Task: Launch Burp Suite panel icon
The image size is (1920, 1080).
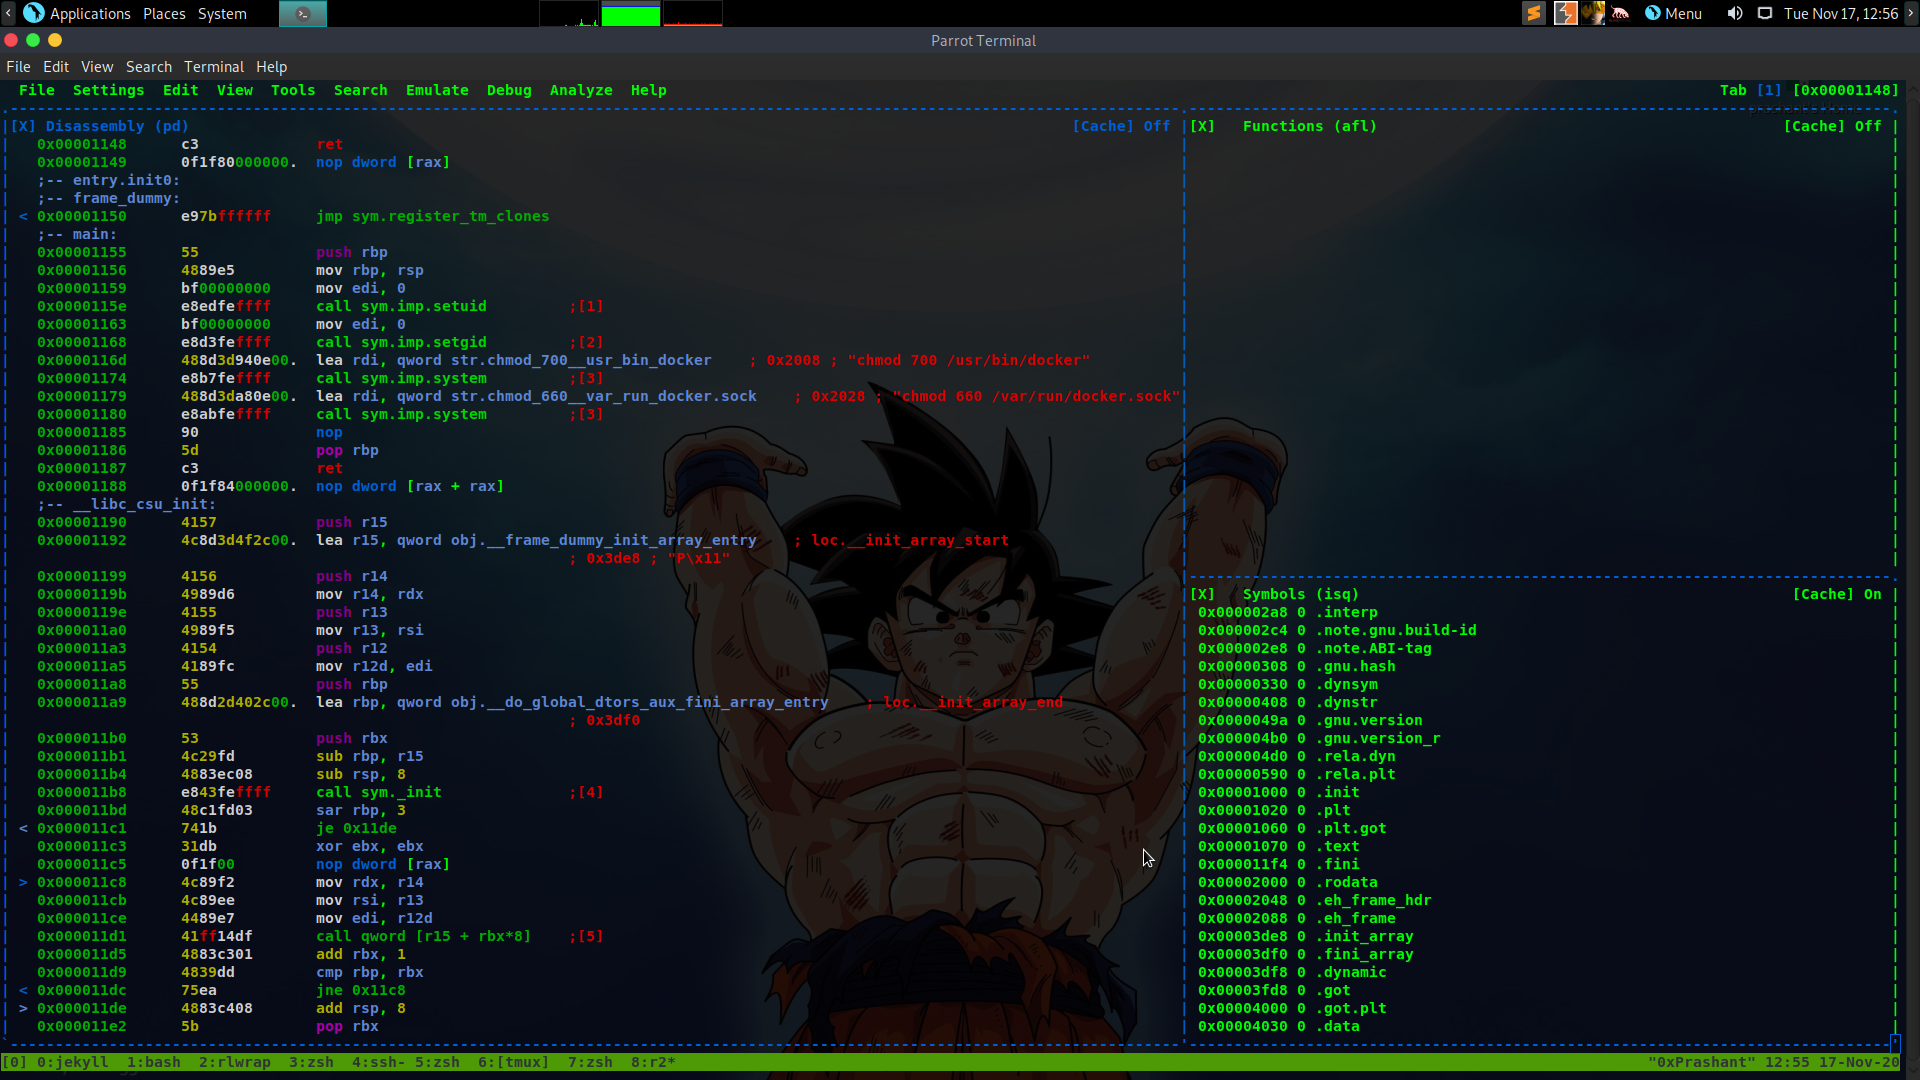Action: pos(1565,13)
